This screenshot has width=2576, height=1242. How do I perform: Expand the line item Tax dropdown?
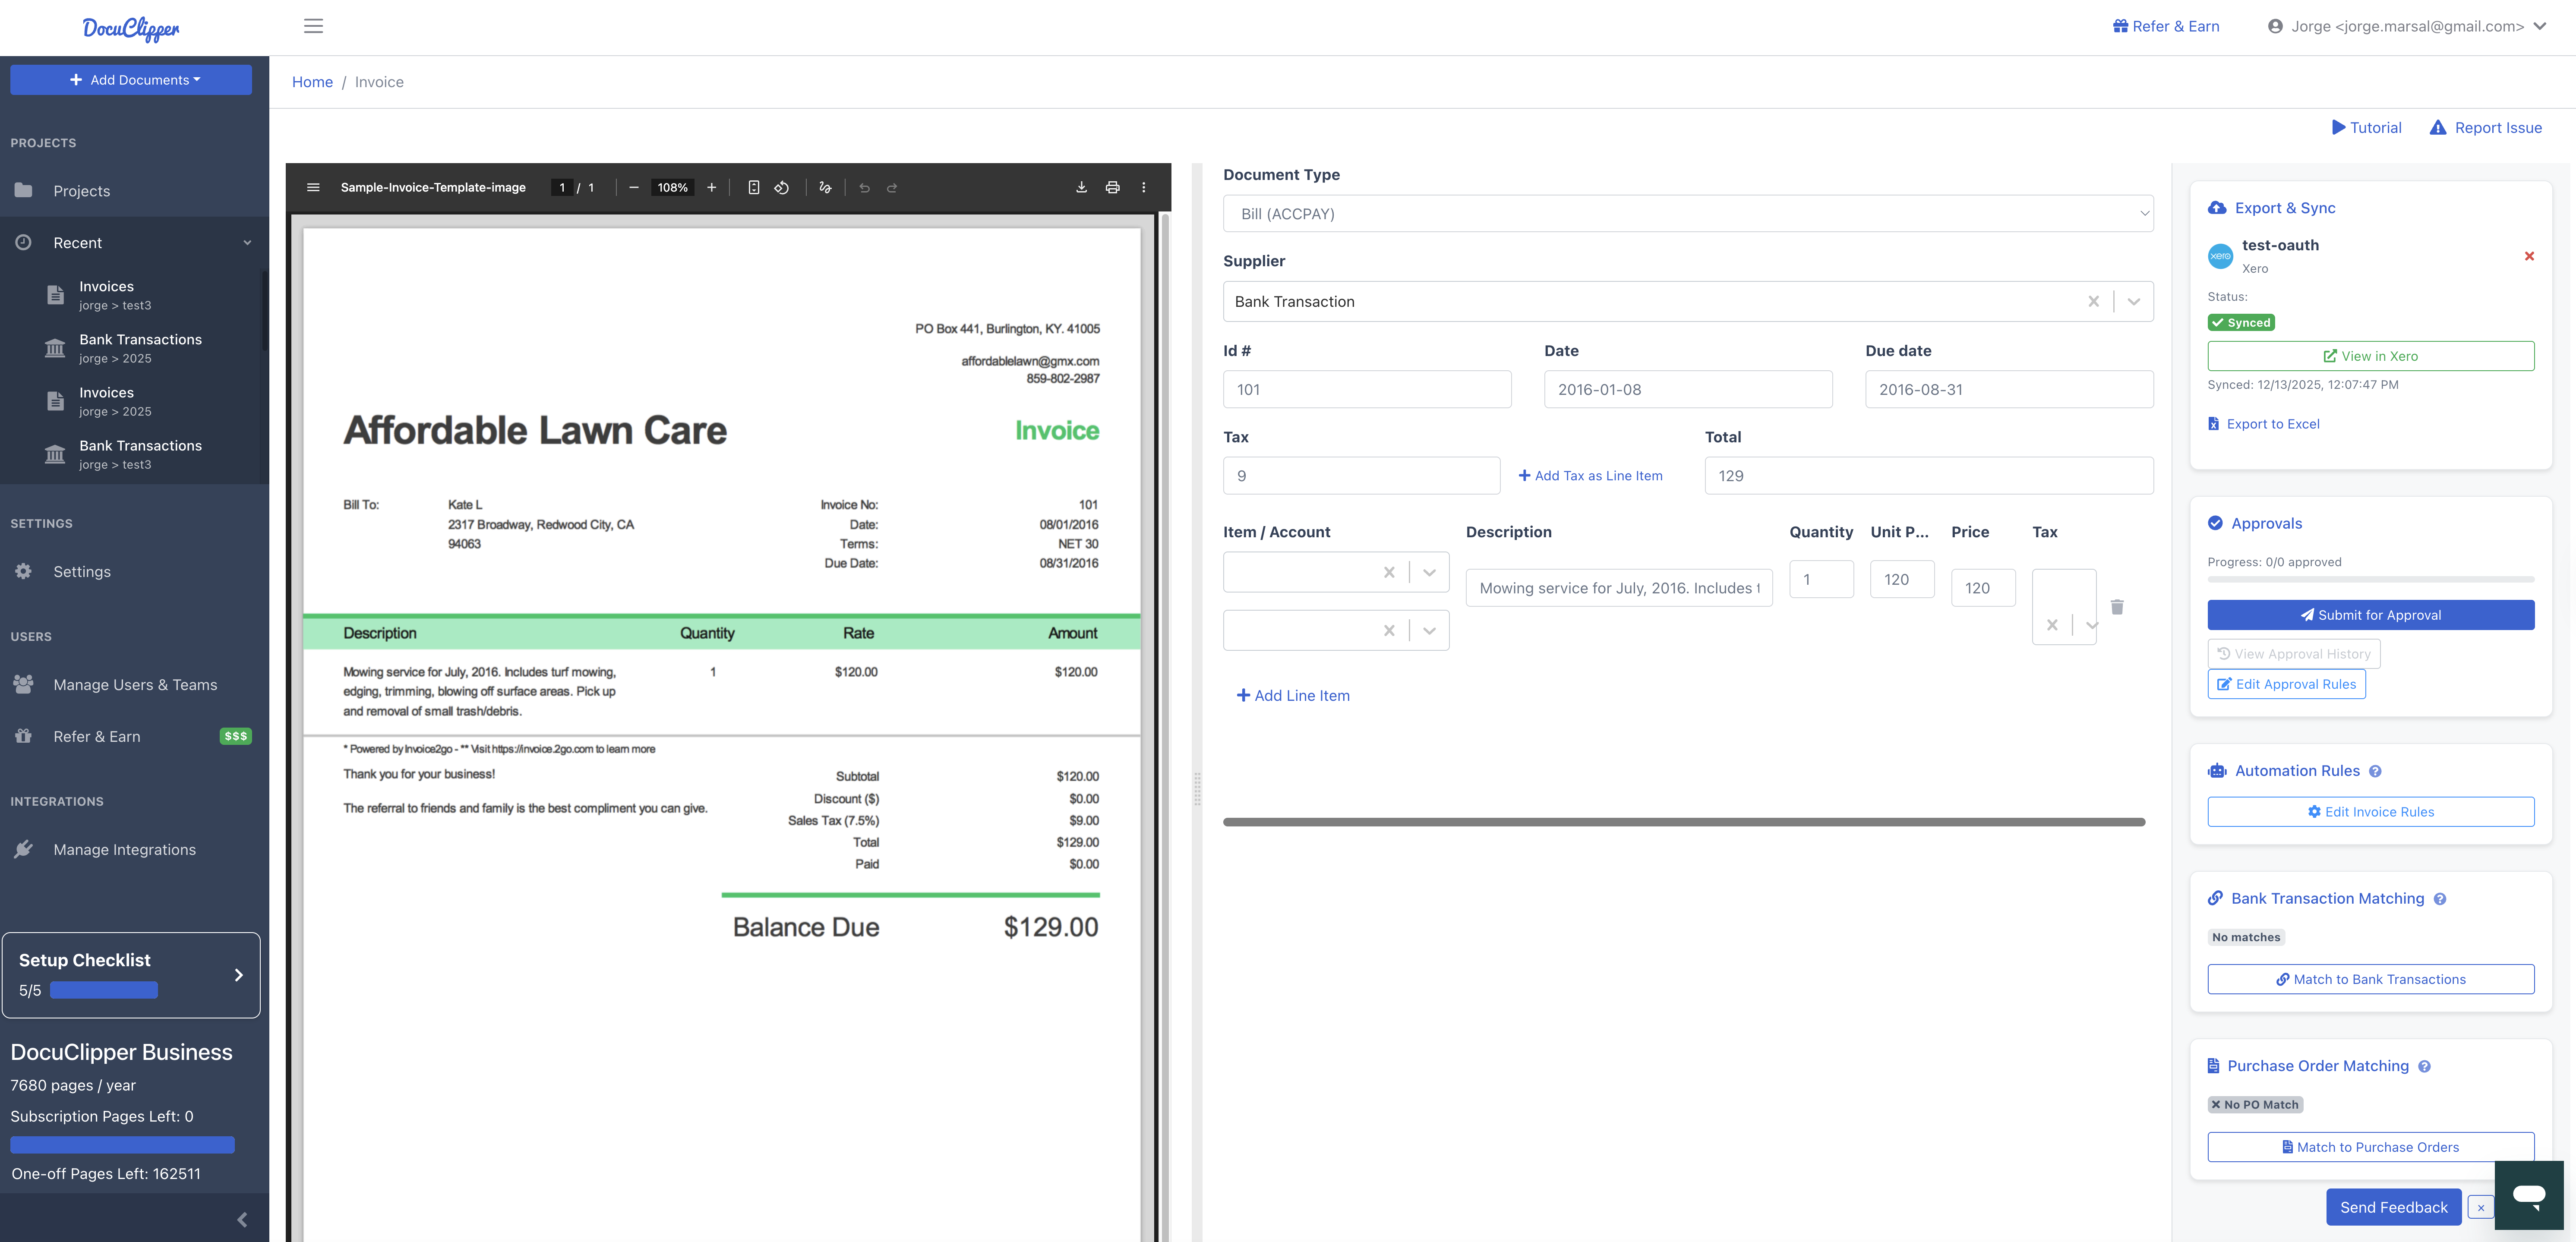click(2092, 625)
